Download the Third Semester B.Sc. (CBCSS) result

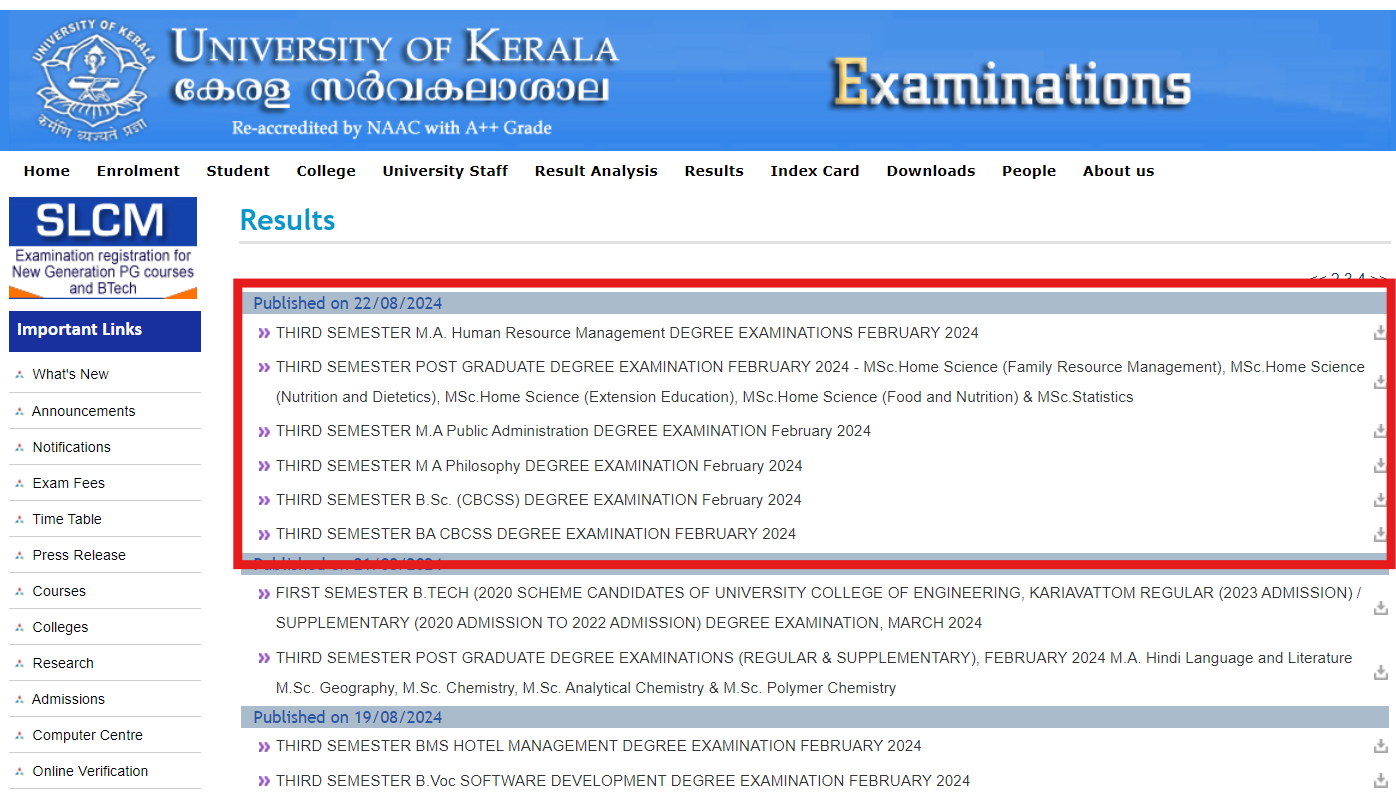[x=1380, y=500]
